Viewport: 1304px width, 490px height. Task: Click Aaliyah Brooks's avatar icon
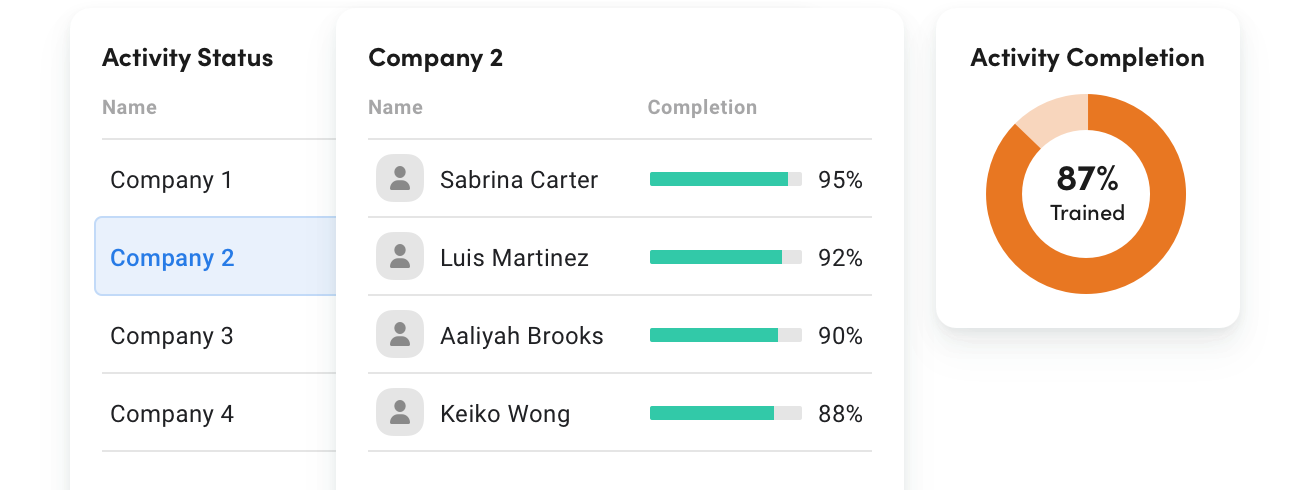tap(400, 335)
